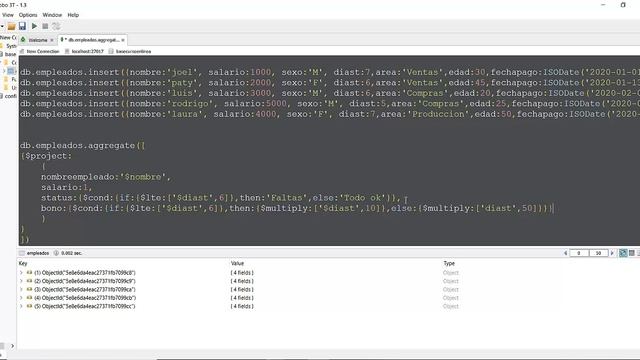Screen dimensions: 640x360
Task: Open the Options menu
Action: [28, 15]
